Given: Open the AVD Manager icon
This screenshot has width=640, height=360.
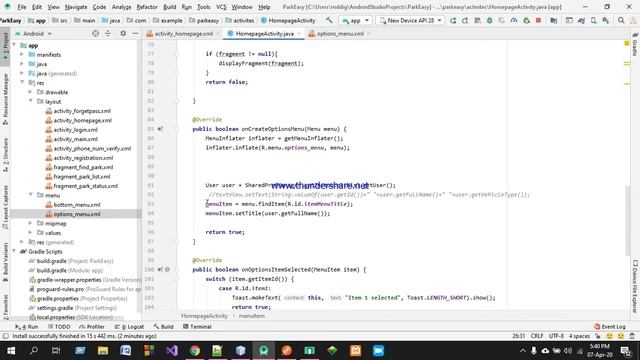Looking at the screenshot, I should click(x=593, y=20).
